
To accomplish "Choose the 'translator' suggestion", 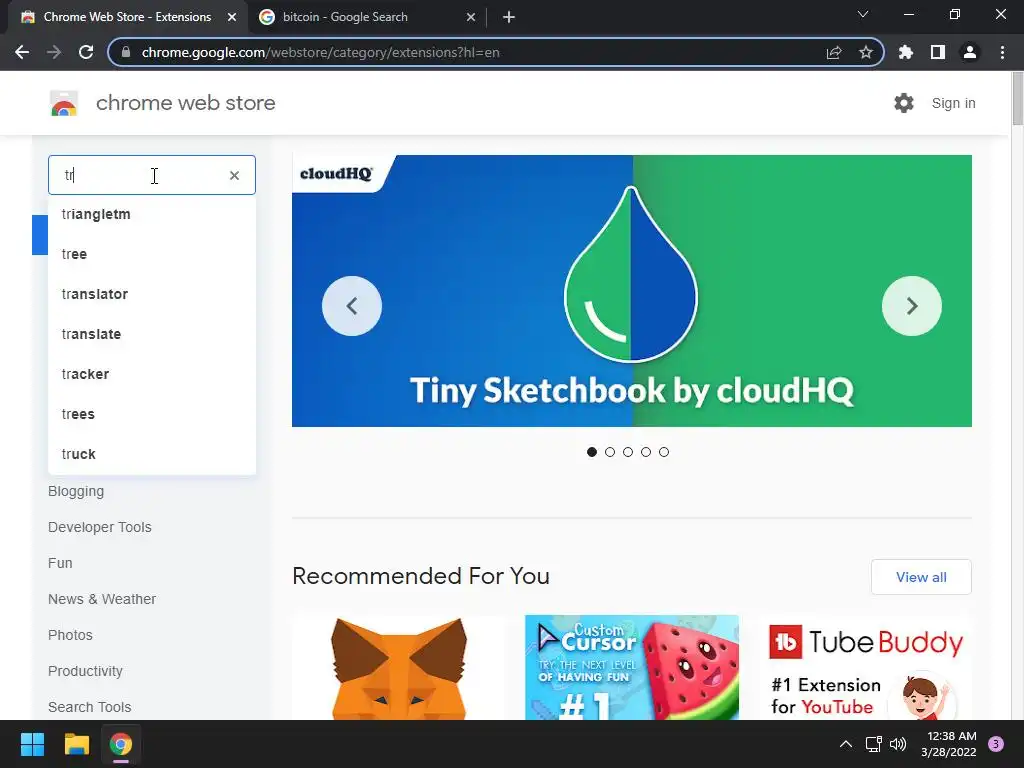I will coord(152,294).
